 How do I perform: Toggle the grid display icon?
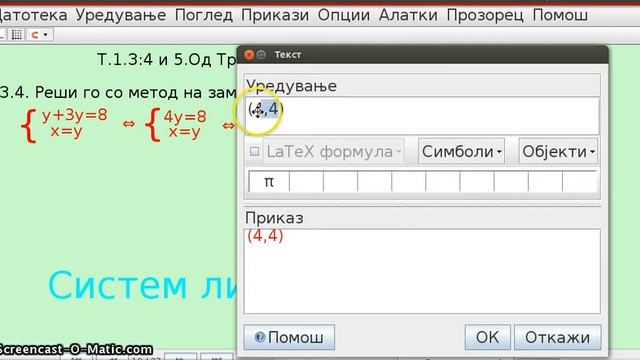point(17,35)
